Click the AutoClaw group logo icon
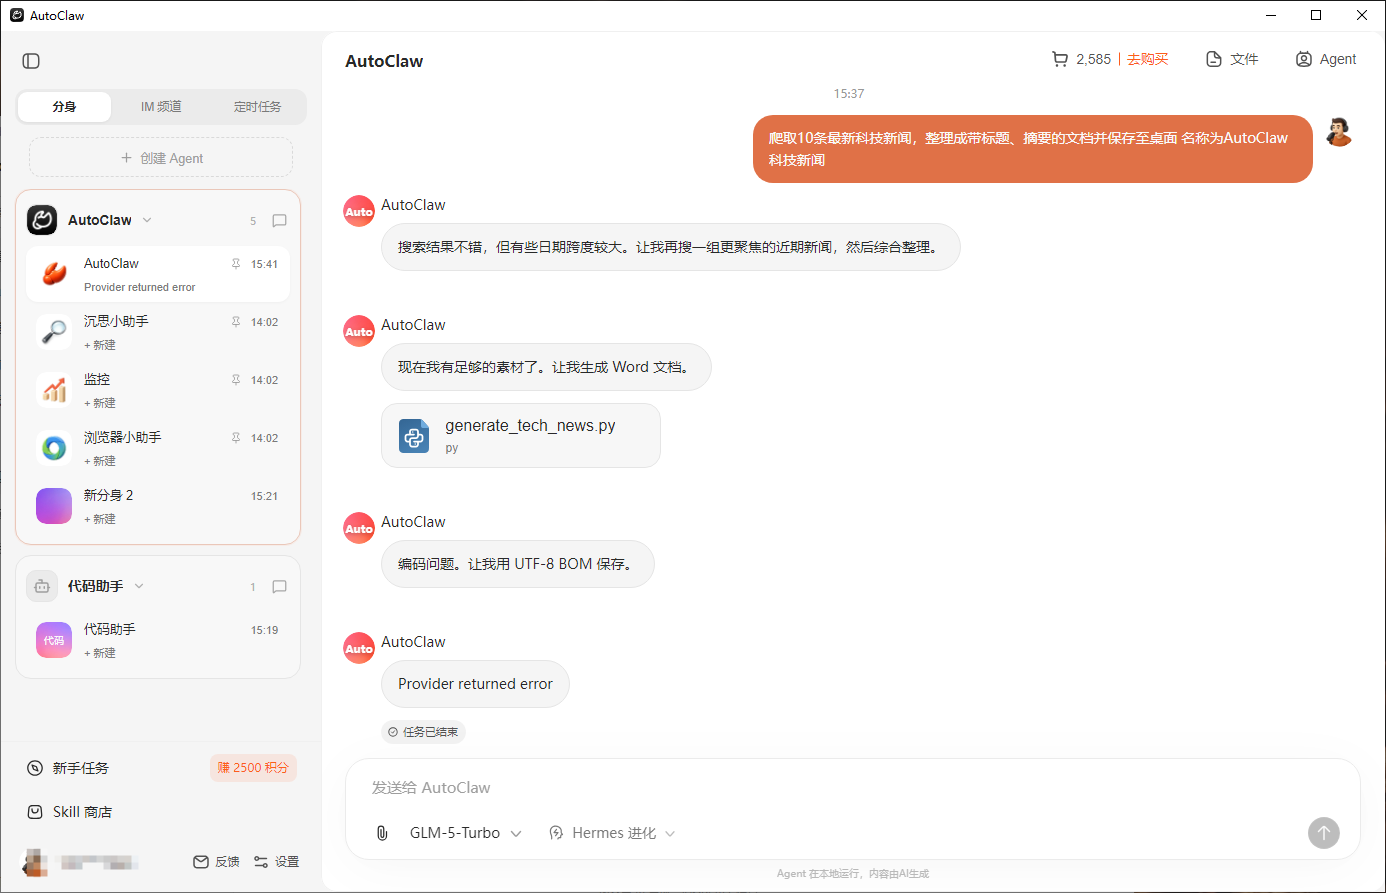Viewport: 1386px width, 893px height. pos(42,220)
